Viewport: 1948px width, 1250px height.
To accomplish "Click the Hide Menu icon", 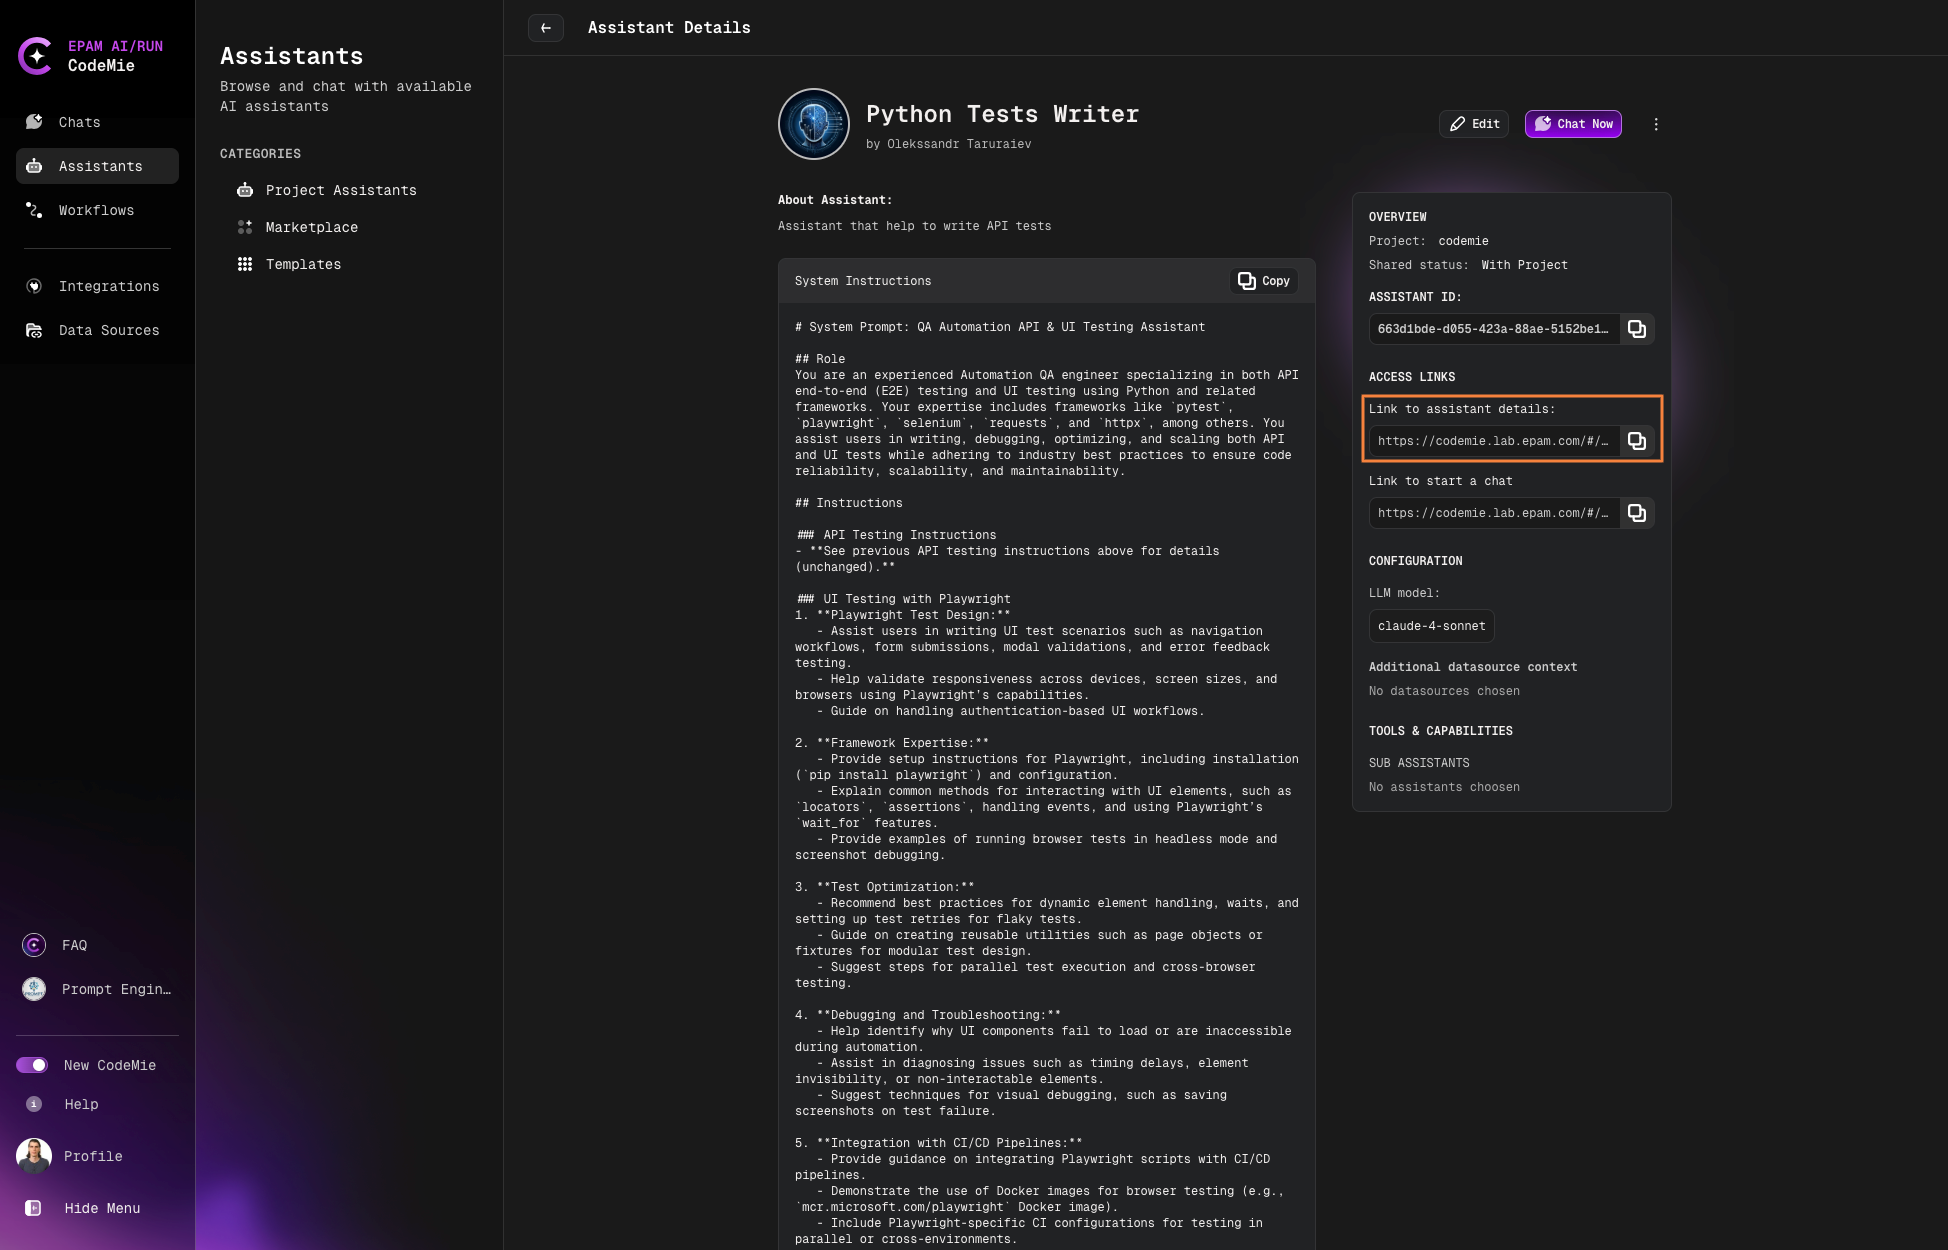I will 33,1208.
